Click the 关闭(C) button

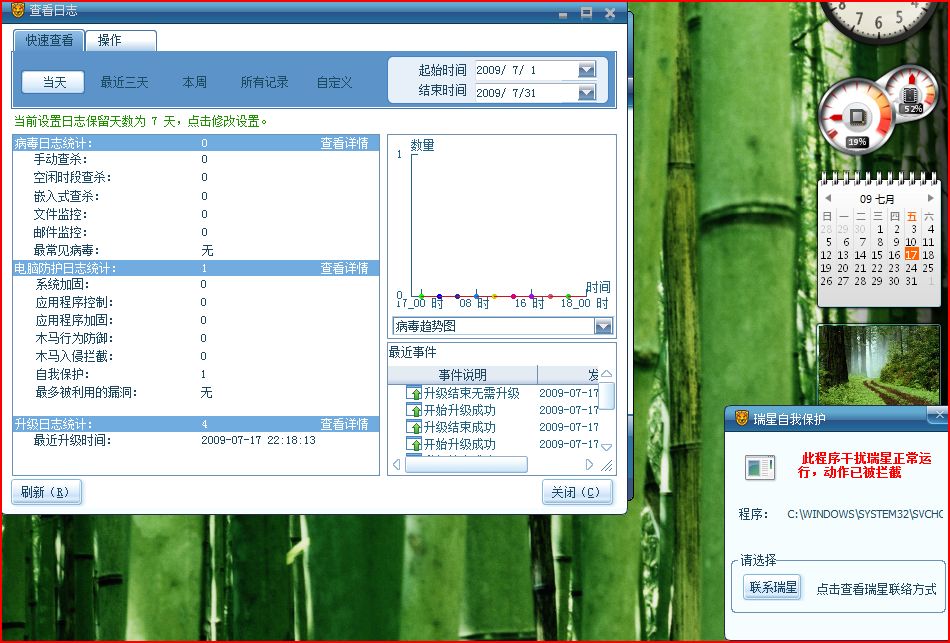(x=577, y=492)
